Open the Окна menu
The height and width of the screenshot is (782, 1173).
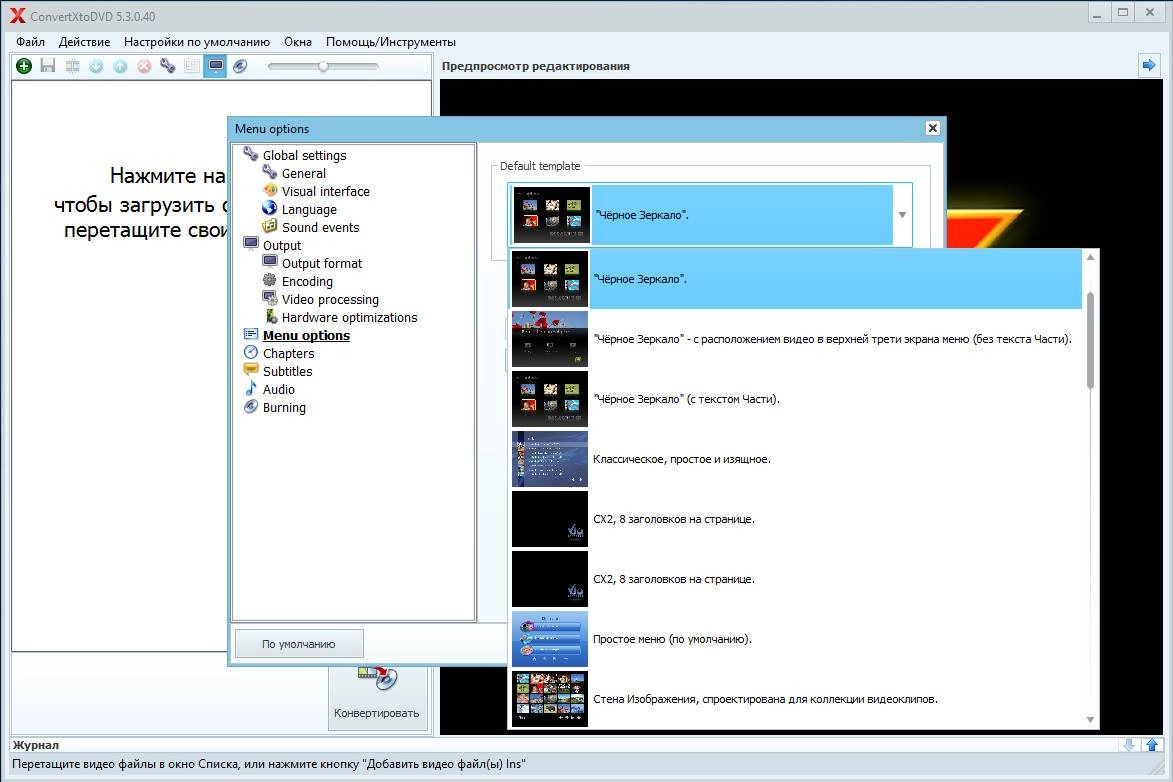point(298,42)
